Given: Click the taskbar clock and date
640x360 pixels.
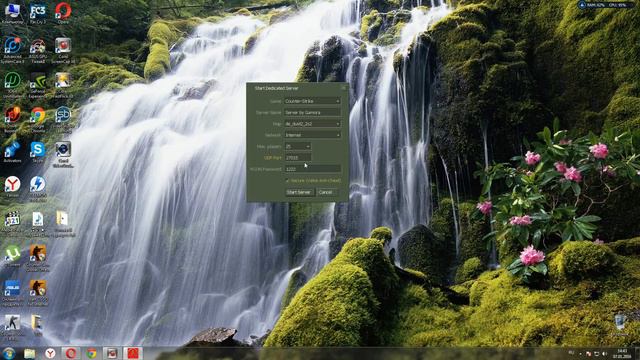Looking at the screenshot, I should pos(622,353).
